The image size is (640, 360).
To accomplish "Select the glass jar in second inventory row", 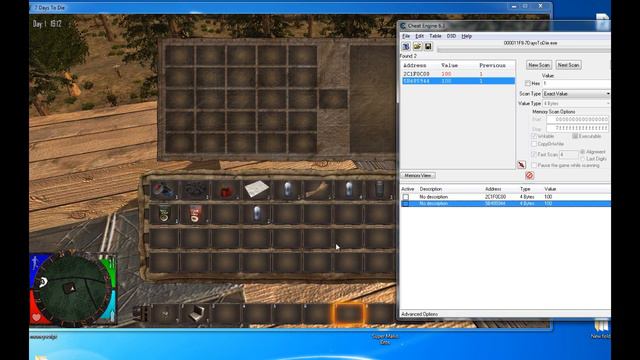I will pyautogui.click(x=257, y=214).
